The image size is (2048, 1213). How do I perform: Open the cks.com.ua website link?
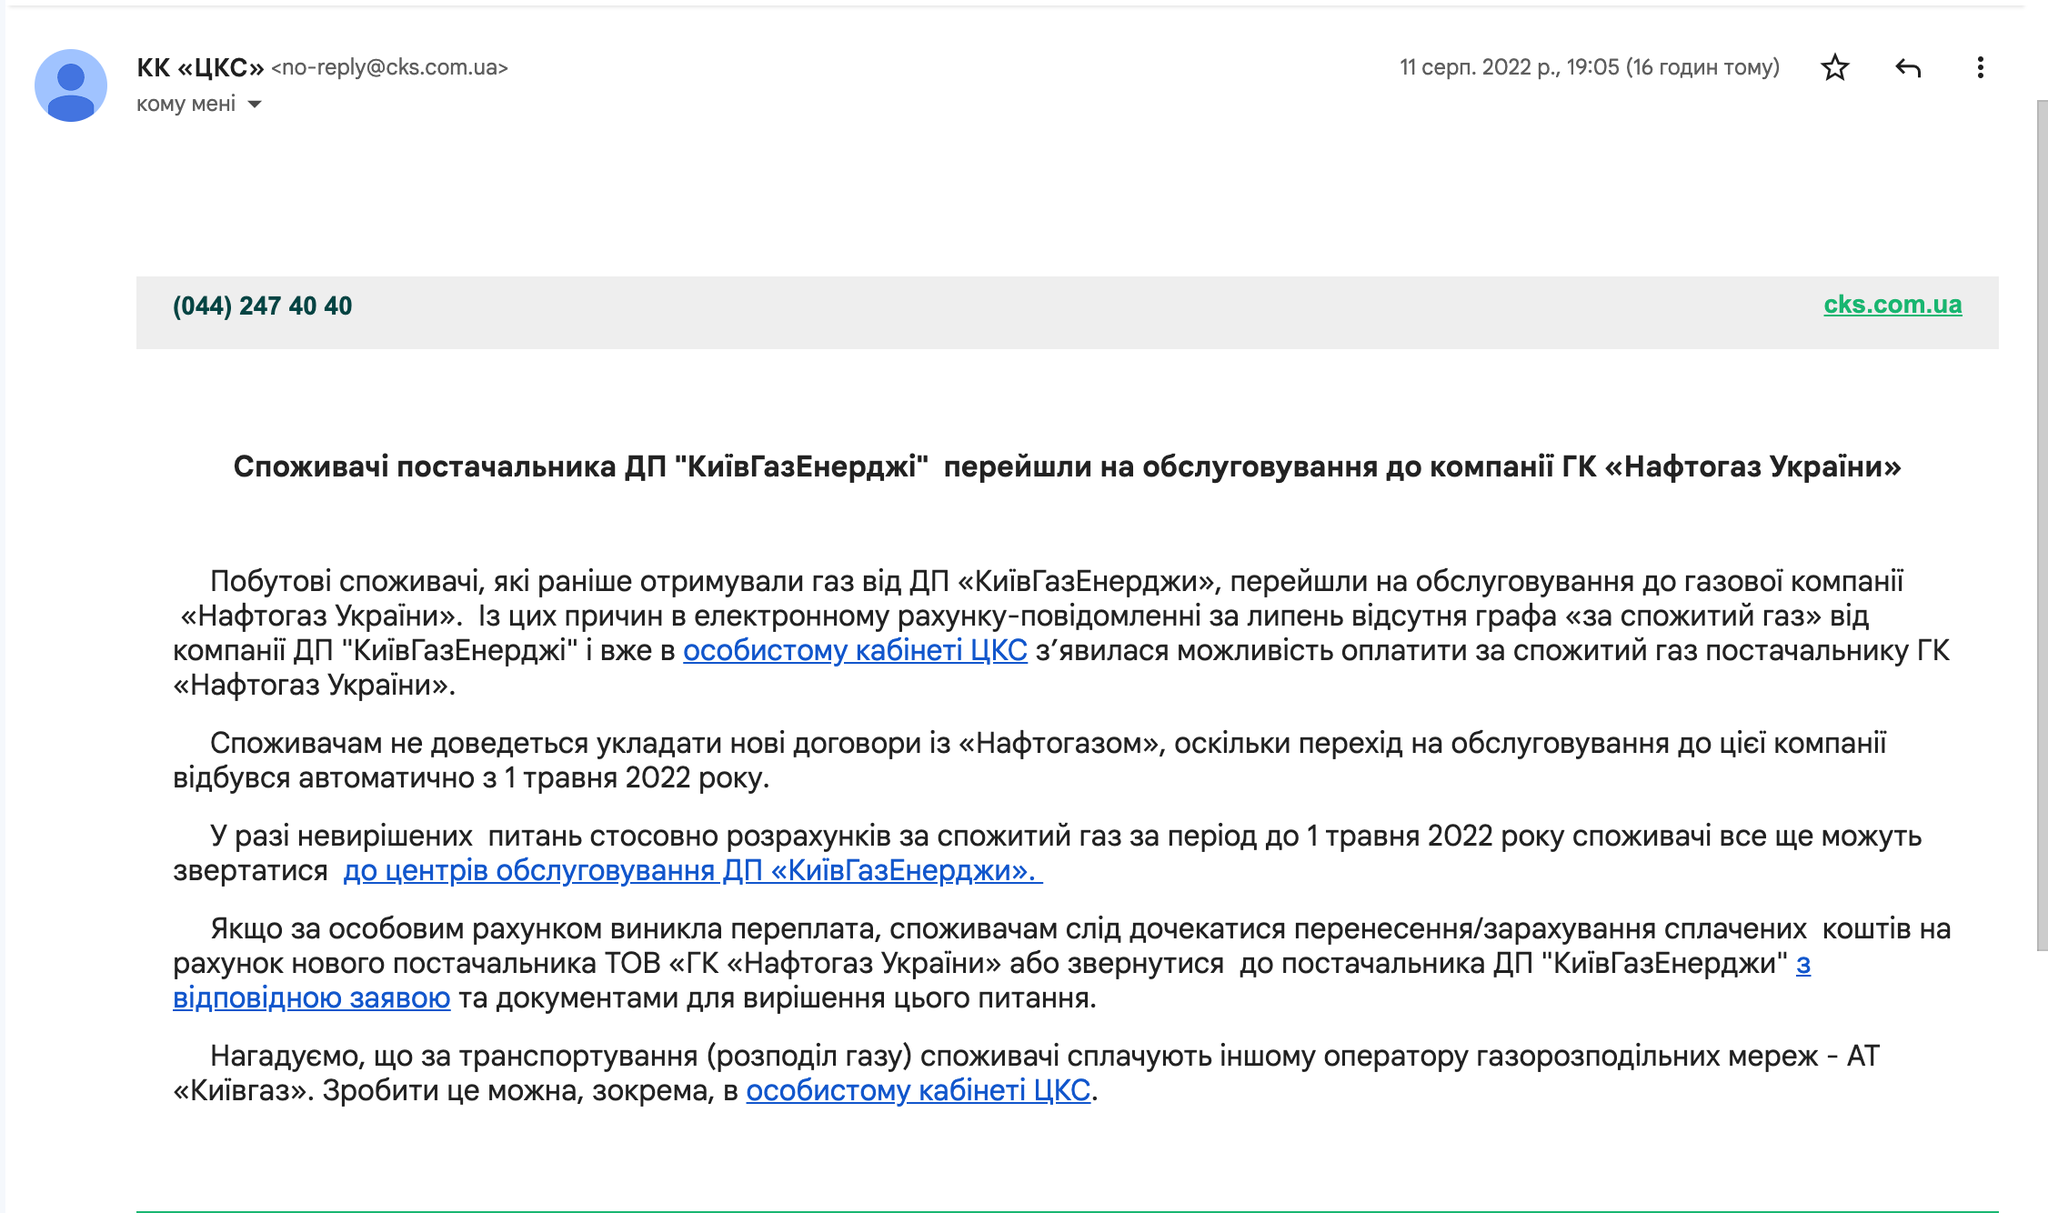(1892, 305)
